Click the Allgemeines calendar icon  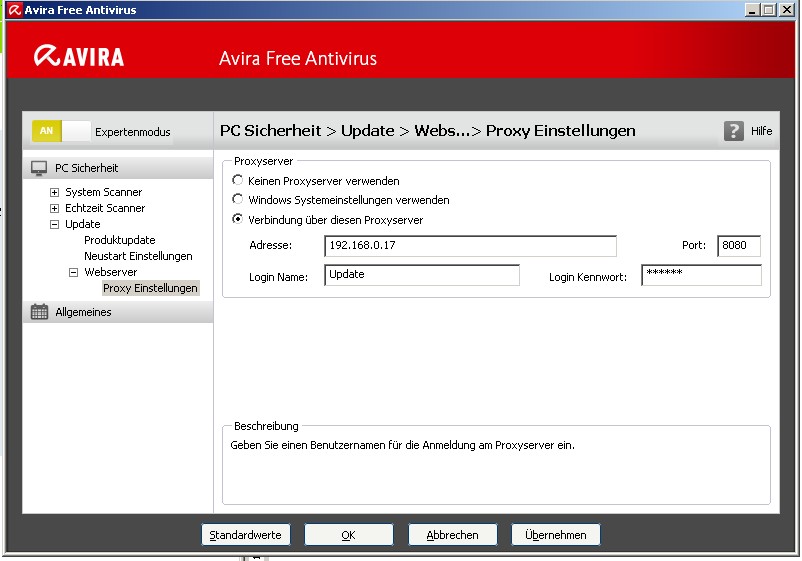(x=40, y=312)
